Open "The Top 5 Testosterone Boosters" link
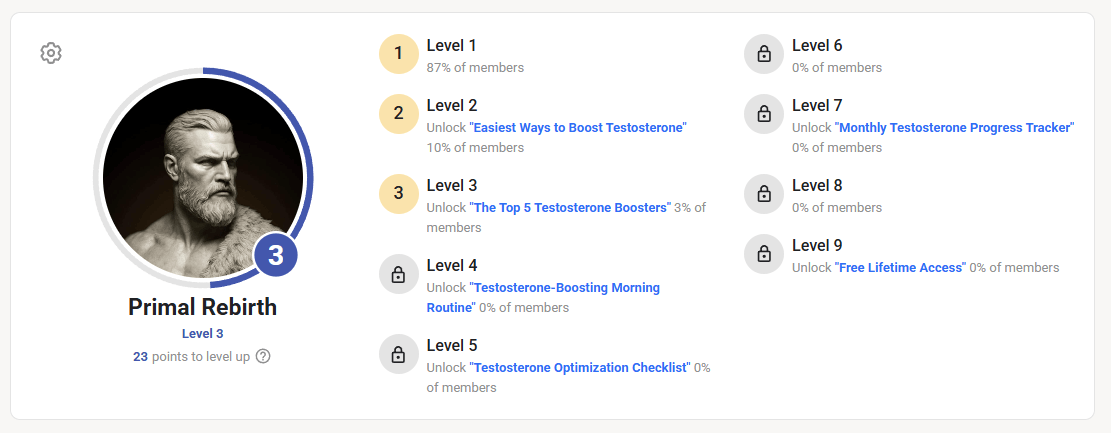The width and height of the screenshot is (1111, 433). [x=570, y=208]
